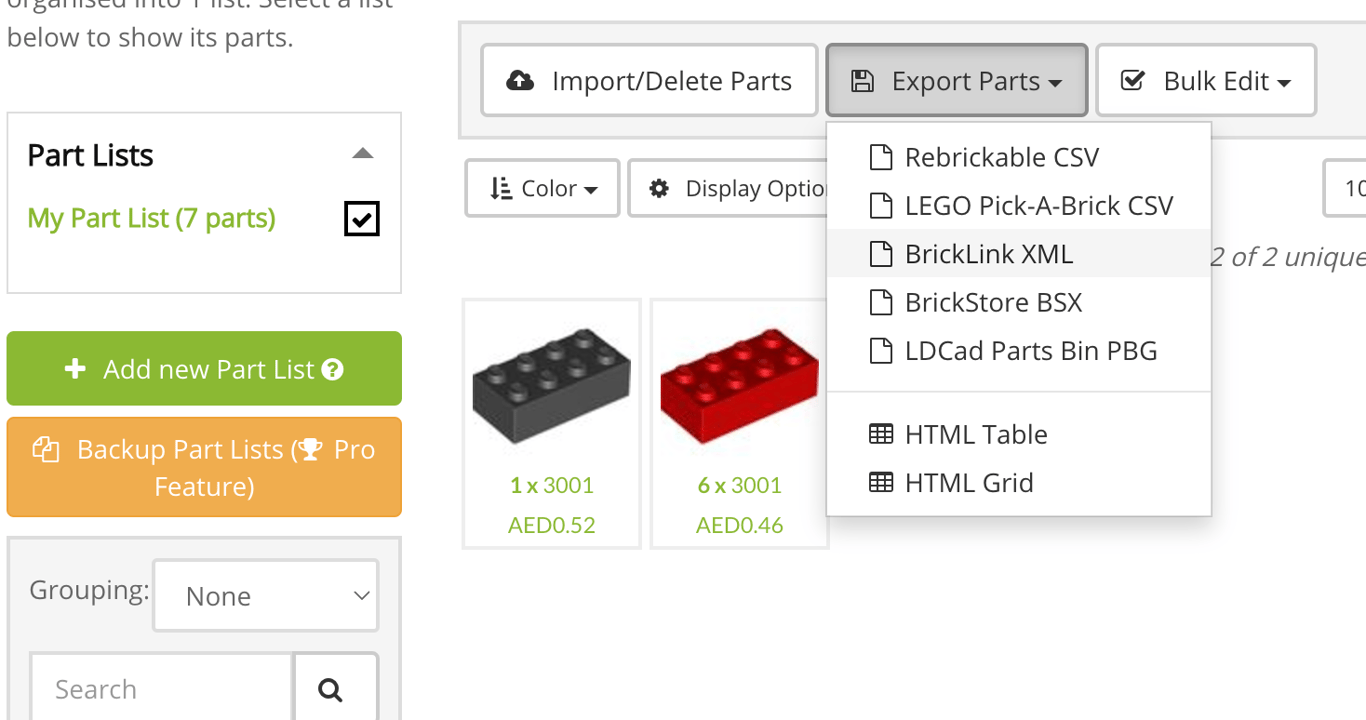Click the search magnifier icon button
The image size is (1366, 720).
coord(330,689)
